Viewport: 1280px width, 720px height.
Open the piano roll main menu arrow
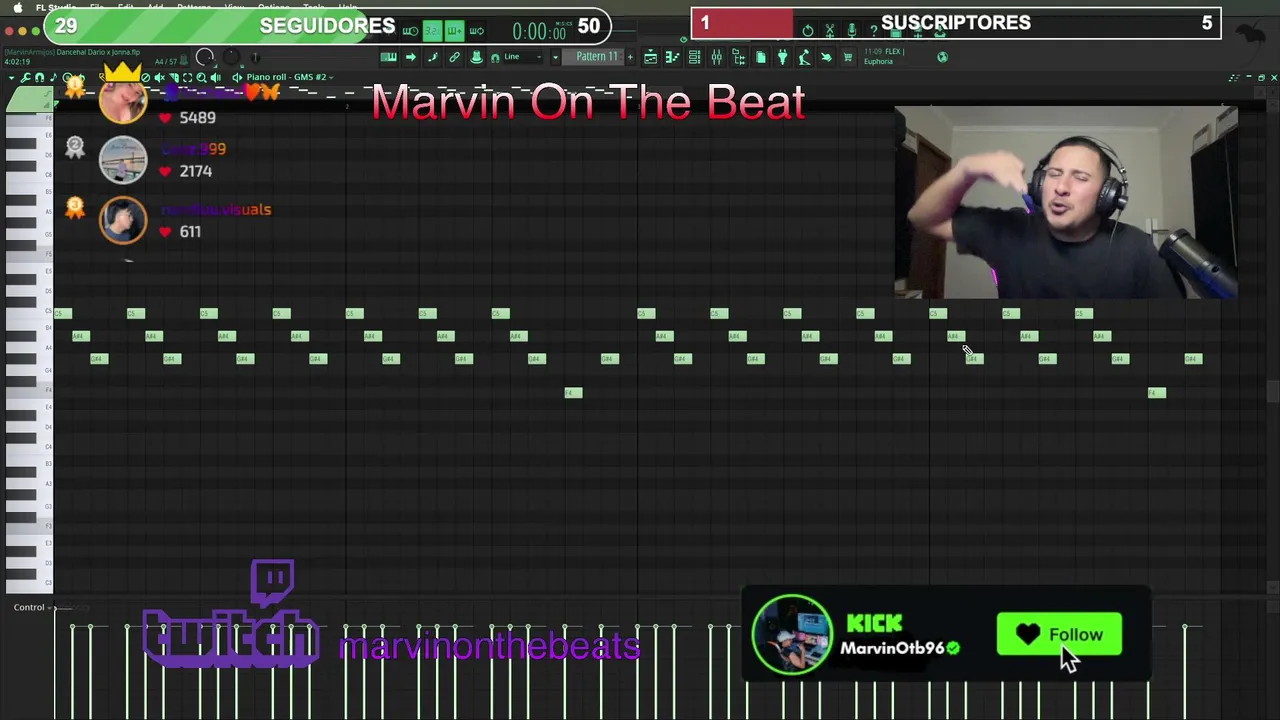(11, 77)
